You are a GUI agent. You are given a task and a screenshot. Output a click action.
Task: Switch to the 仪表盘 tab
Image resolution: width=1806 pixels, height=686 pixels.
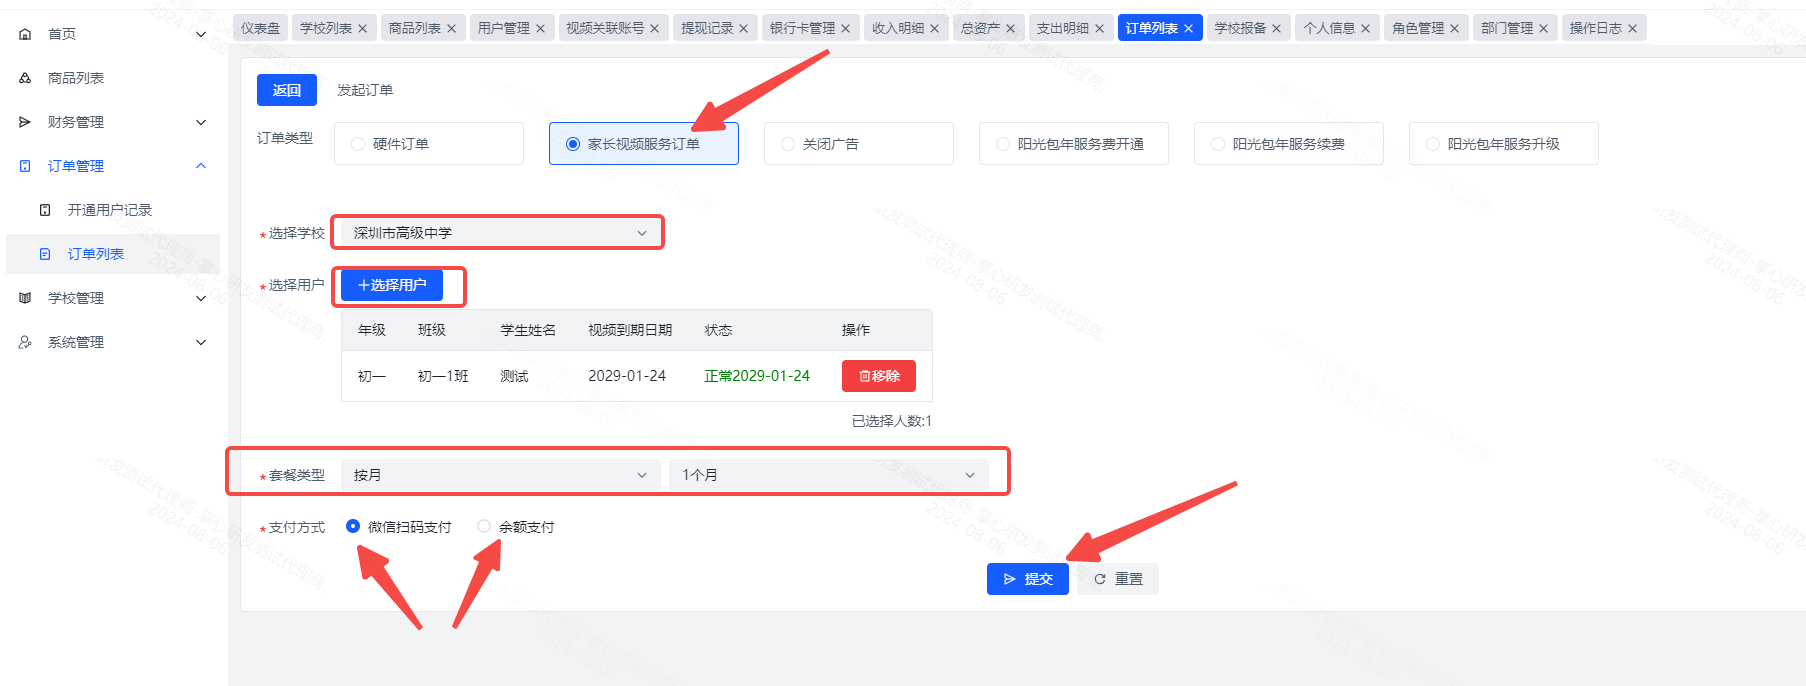pyautogui.click(x=260, y=28)
